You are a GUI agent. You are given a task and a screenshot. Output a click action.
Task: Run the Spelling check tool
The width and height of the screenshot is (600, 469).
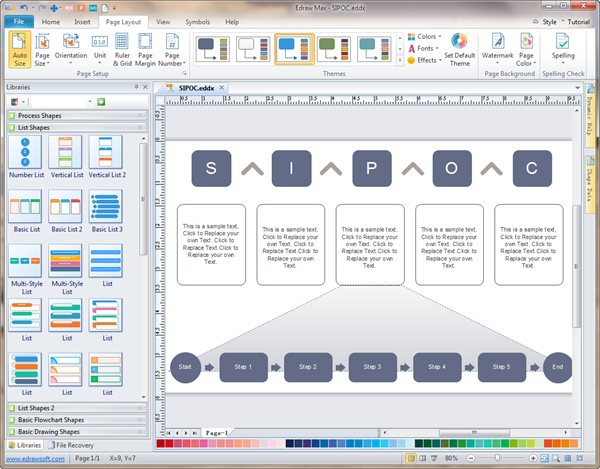click(563, 48)
